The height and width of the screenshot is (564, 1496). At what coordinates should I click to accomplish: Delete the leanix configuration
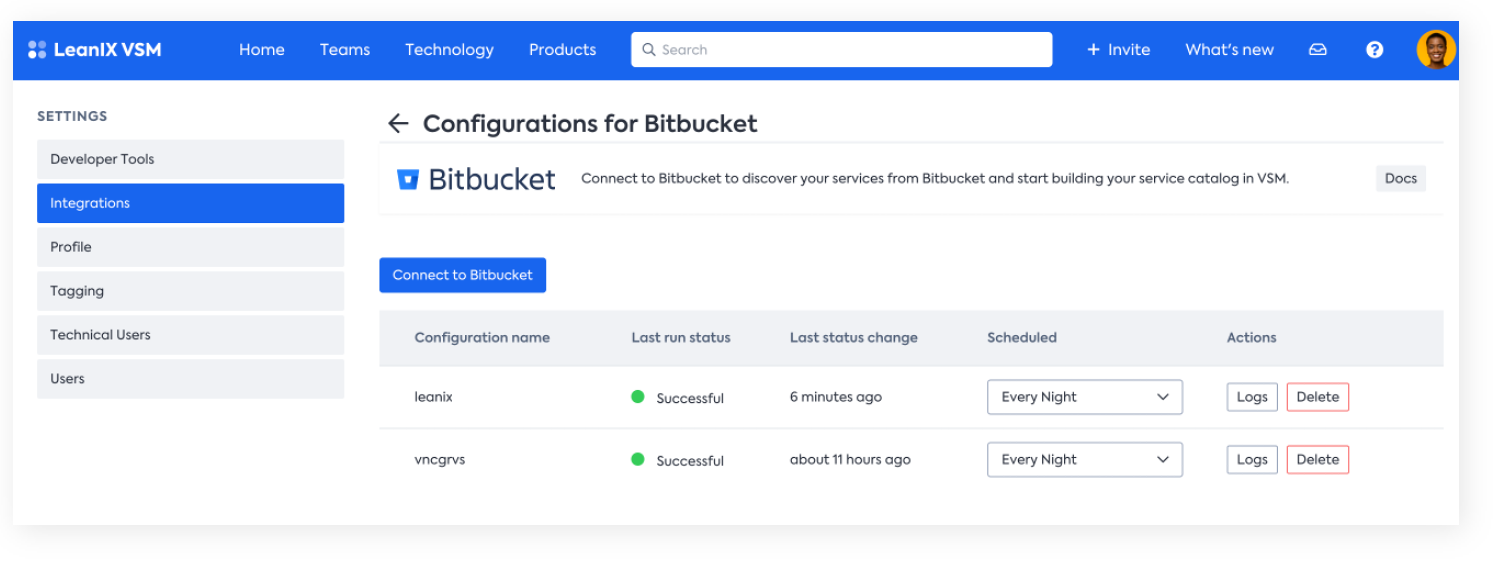click(x=1318, y=397)
